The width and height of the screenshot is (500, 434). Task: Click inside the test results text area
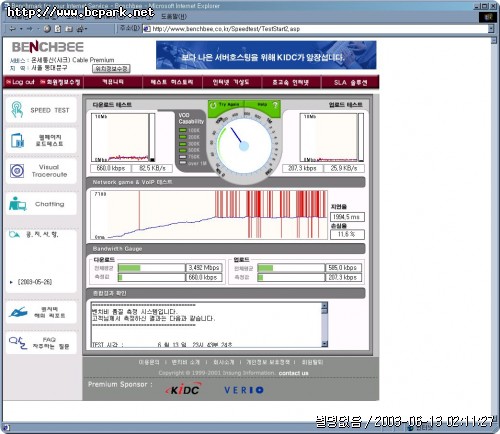[206, 325]
